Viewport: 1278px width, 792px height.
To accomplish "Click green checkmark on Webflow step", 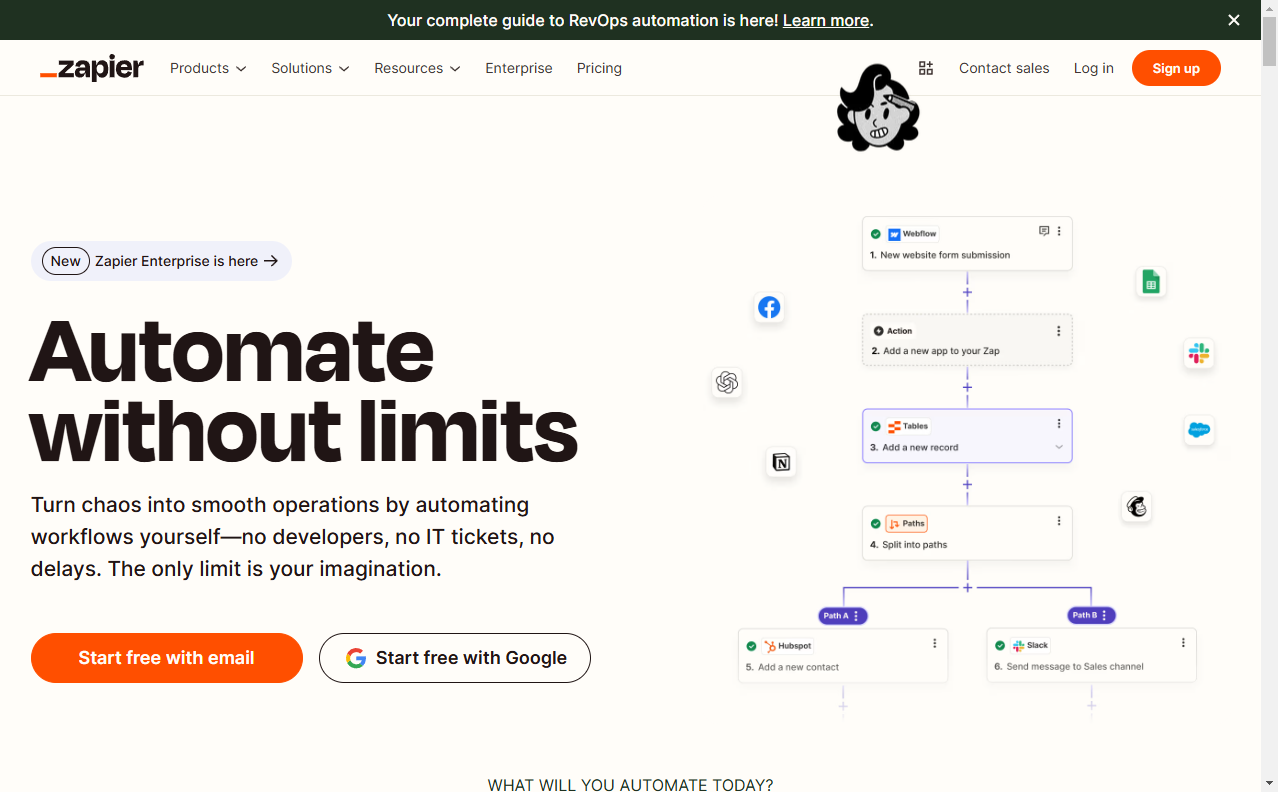I will 876,234.
